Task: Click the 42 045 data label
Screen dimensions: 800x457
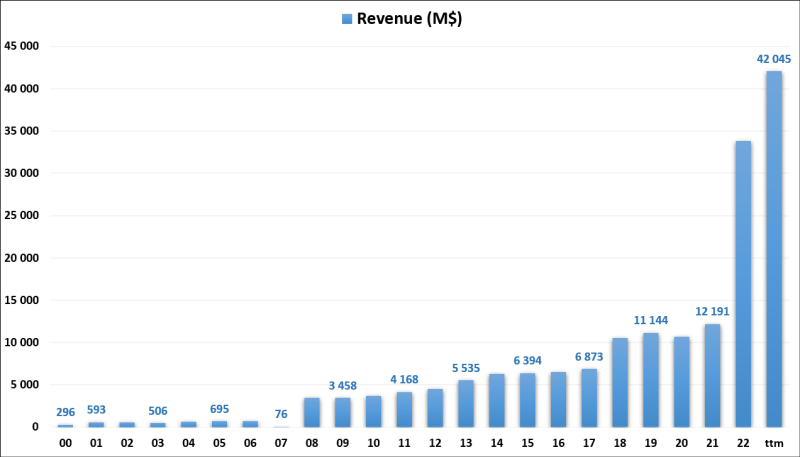Action: click(x=774, y=60)
